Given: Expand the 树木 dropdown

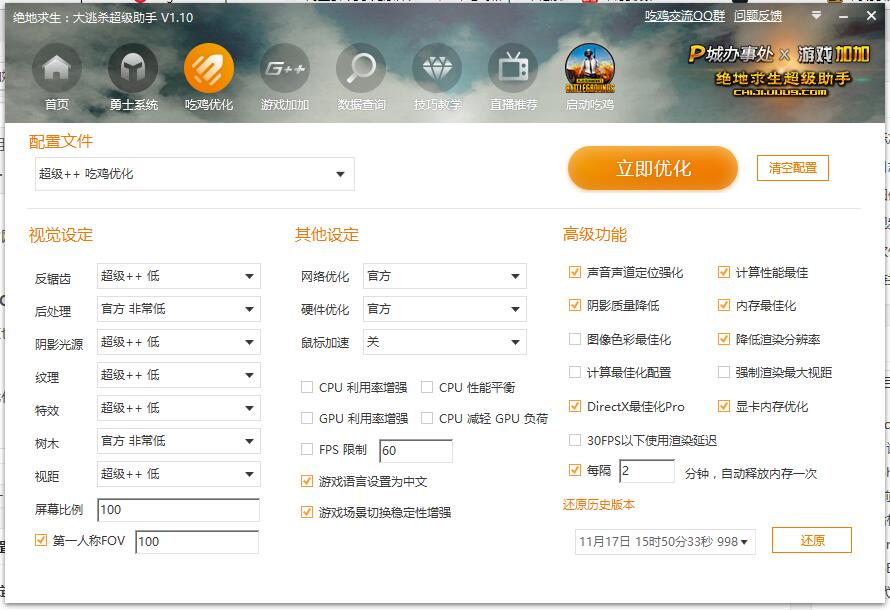Looking at the screenshot, I should pyautogui.click(x=179, y=441).
